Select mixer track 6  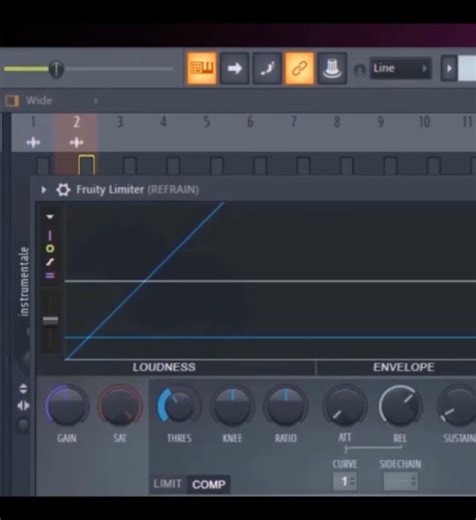pyautogui.click(x=250, y=122)
